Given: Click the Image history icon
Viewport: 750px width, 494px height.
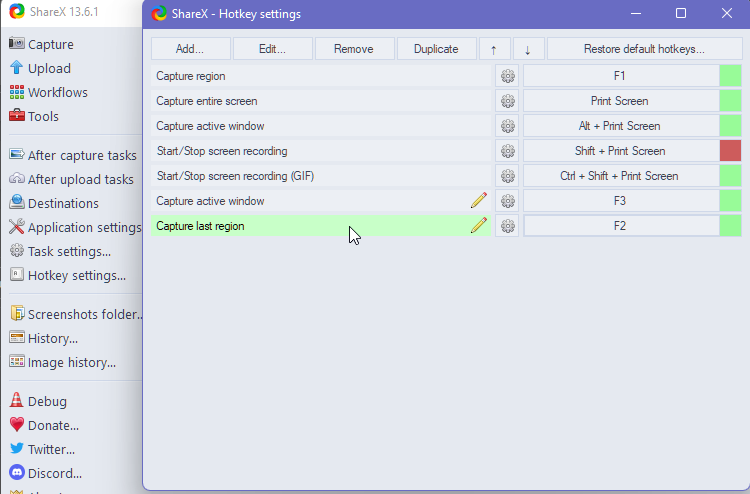Looking at the screenshot, I should click(x=17, y=361).
